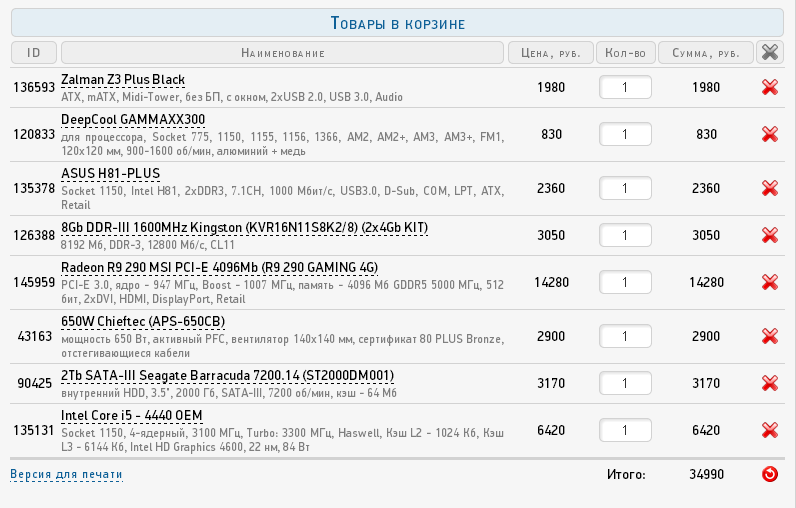Open the Intel Core i5 - 4440 OEM link
796x508 pixels.
(131, 416)
